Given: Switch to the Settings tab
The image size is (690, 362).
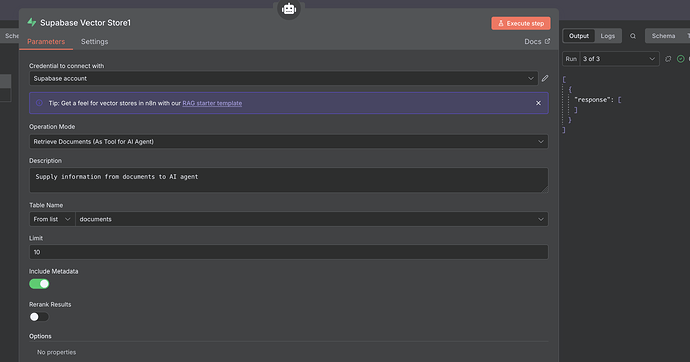Looking at the screenshot, I should tap(94, 41).
